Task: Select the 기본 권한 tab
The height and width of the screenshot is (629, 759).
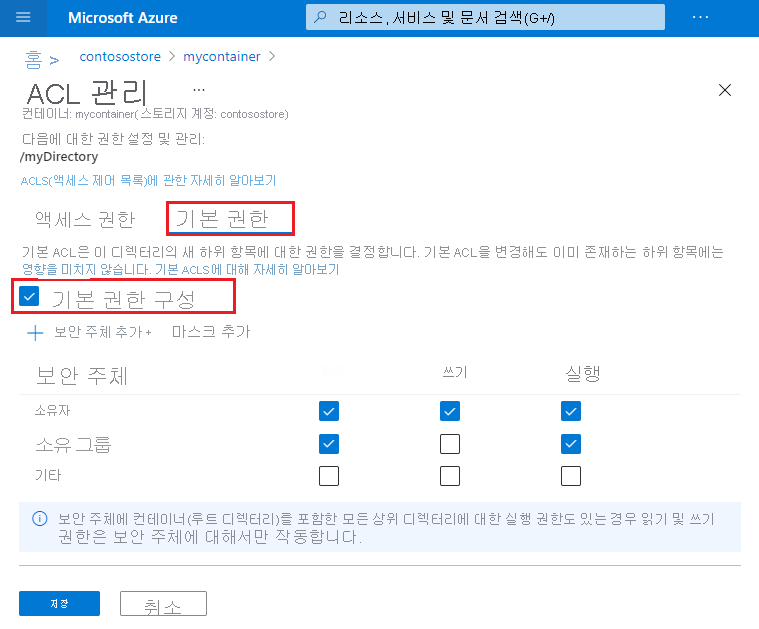Action: (x=230, y=219)
